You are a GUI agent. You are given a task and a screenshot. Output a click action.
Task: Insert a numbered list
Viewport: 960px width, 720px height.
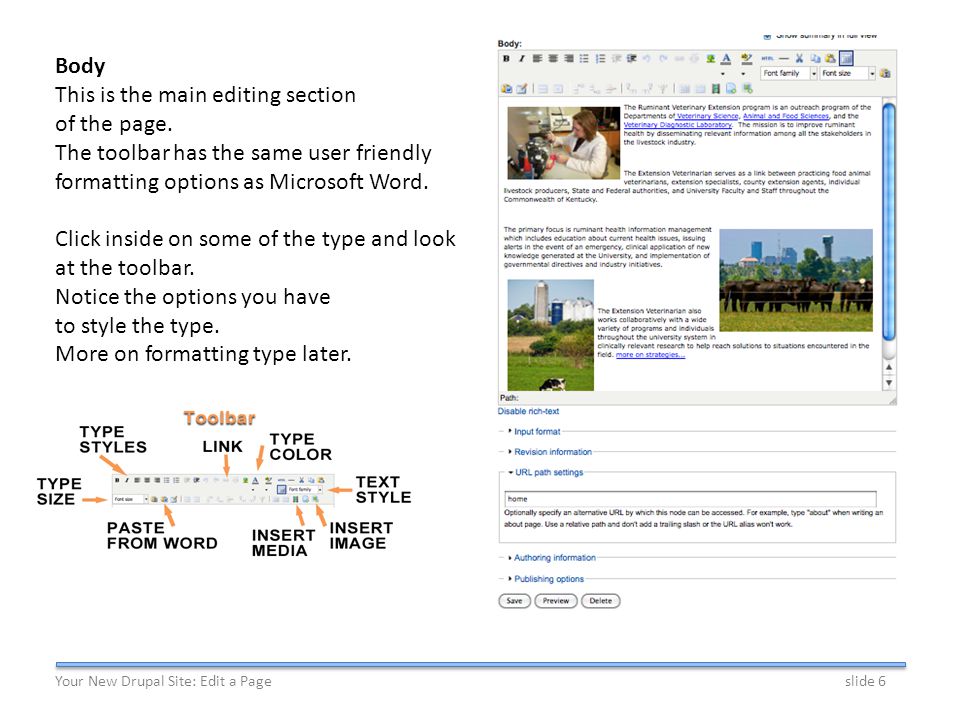click(600, 59)
